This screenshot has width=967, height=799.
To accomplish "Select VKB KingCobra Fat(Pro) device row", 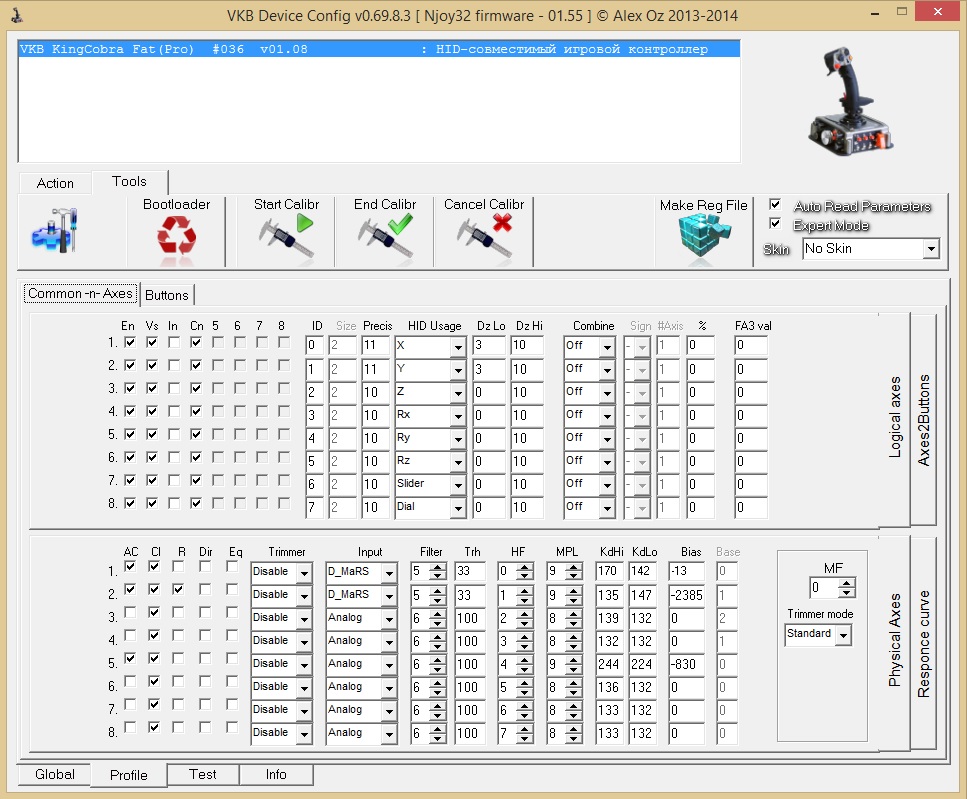I will [379, 49].
